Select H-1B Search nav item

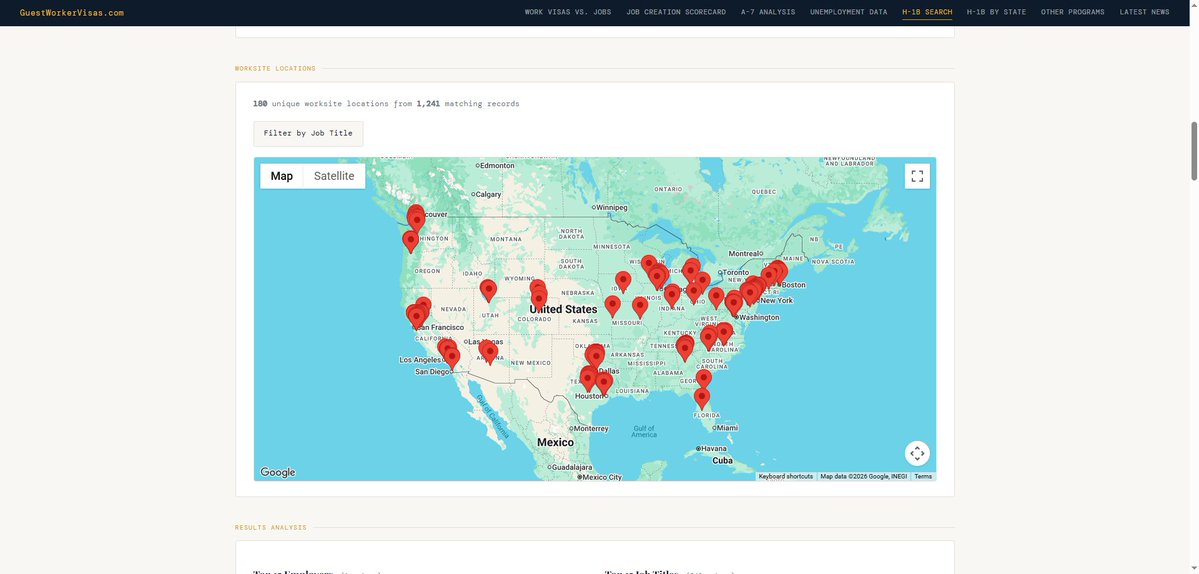click(x=927, y=12)
